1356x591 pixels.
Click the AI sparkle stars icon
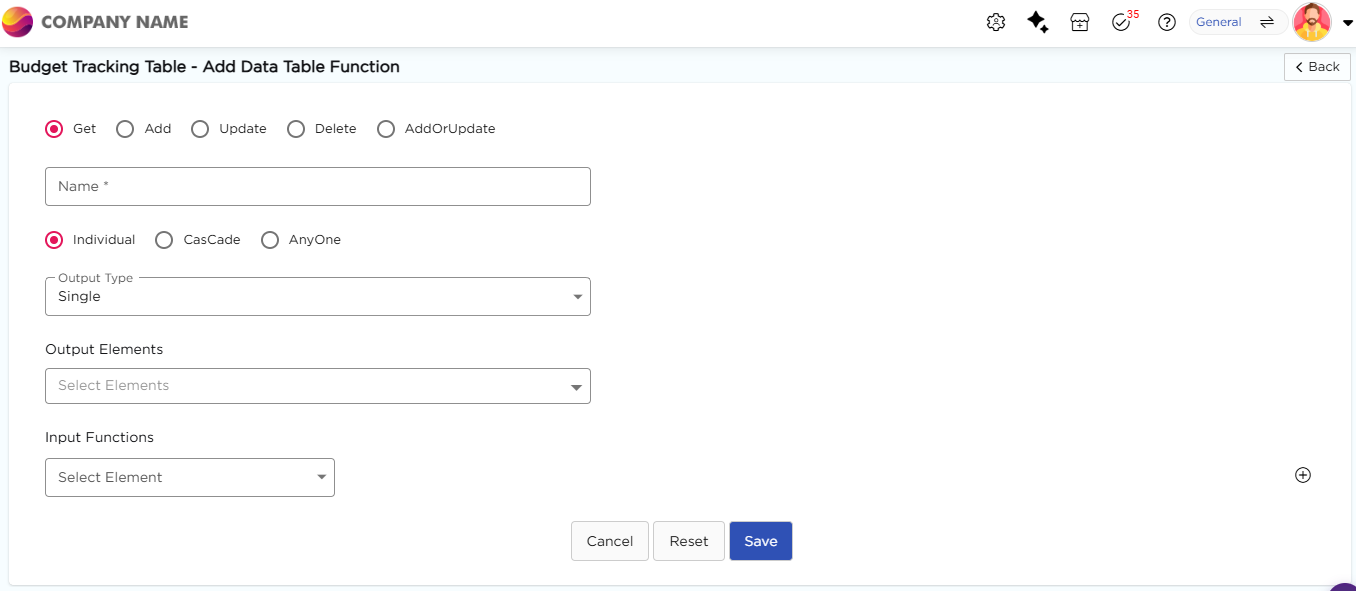(1038, 22)
